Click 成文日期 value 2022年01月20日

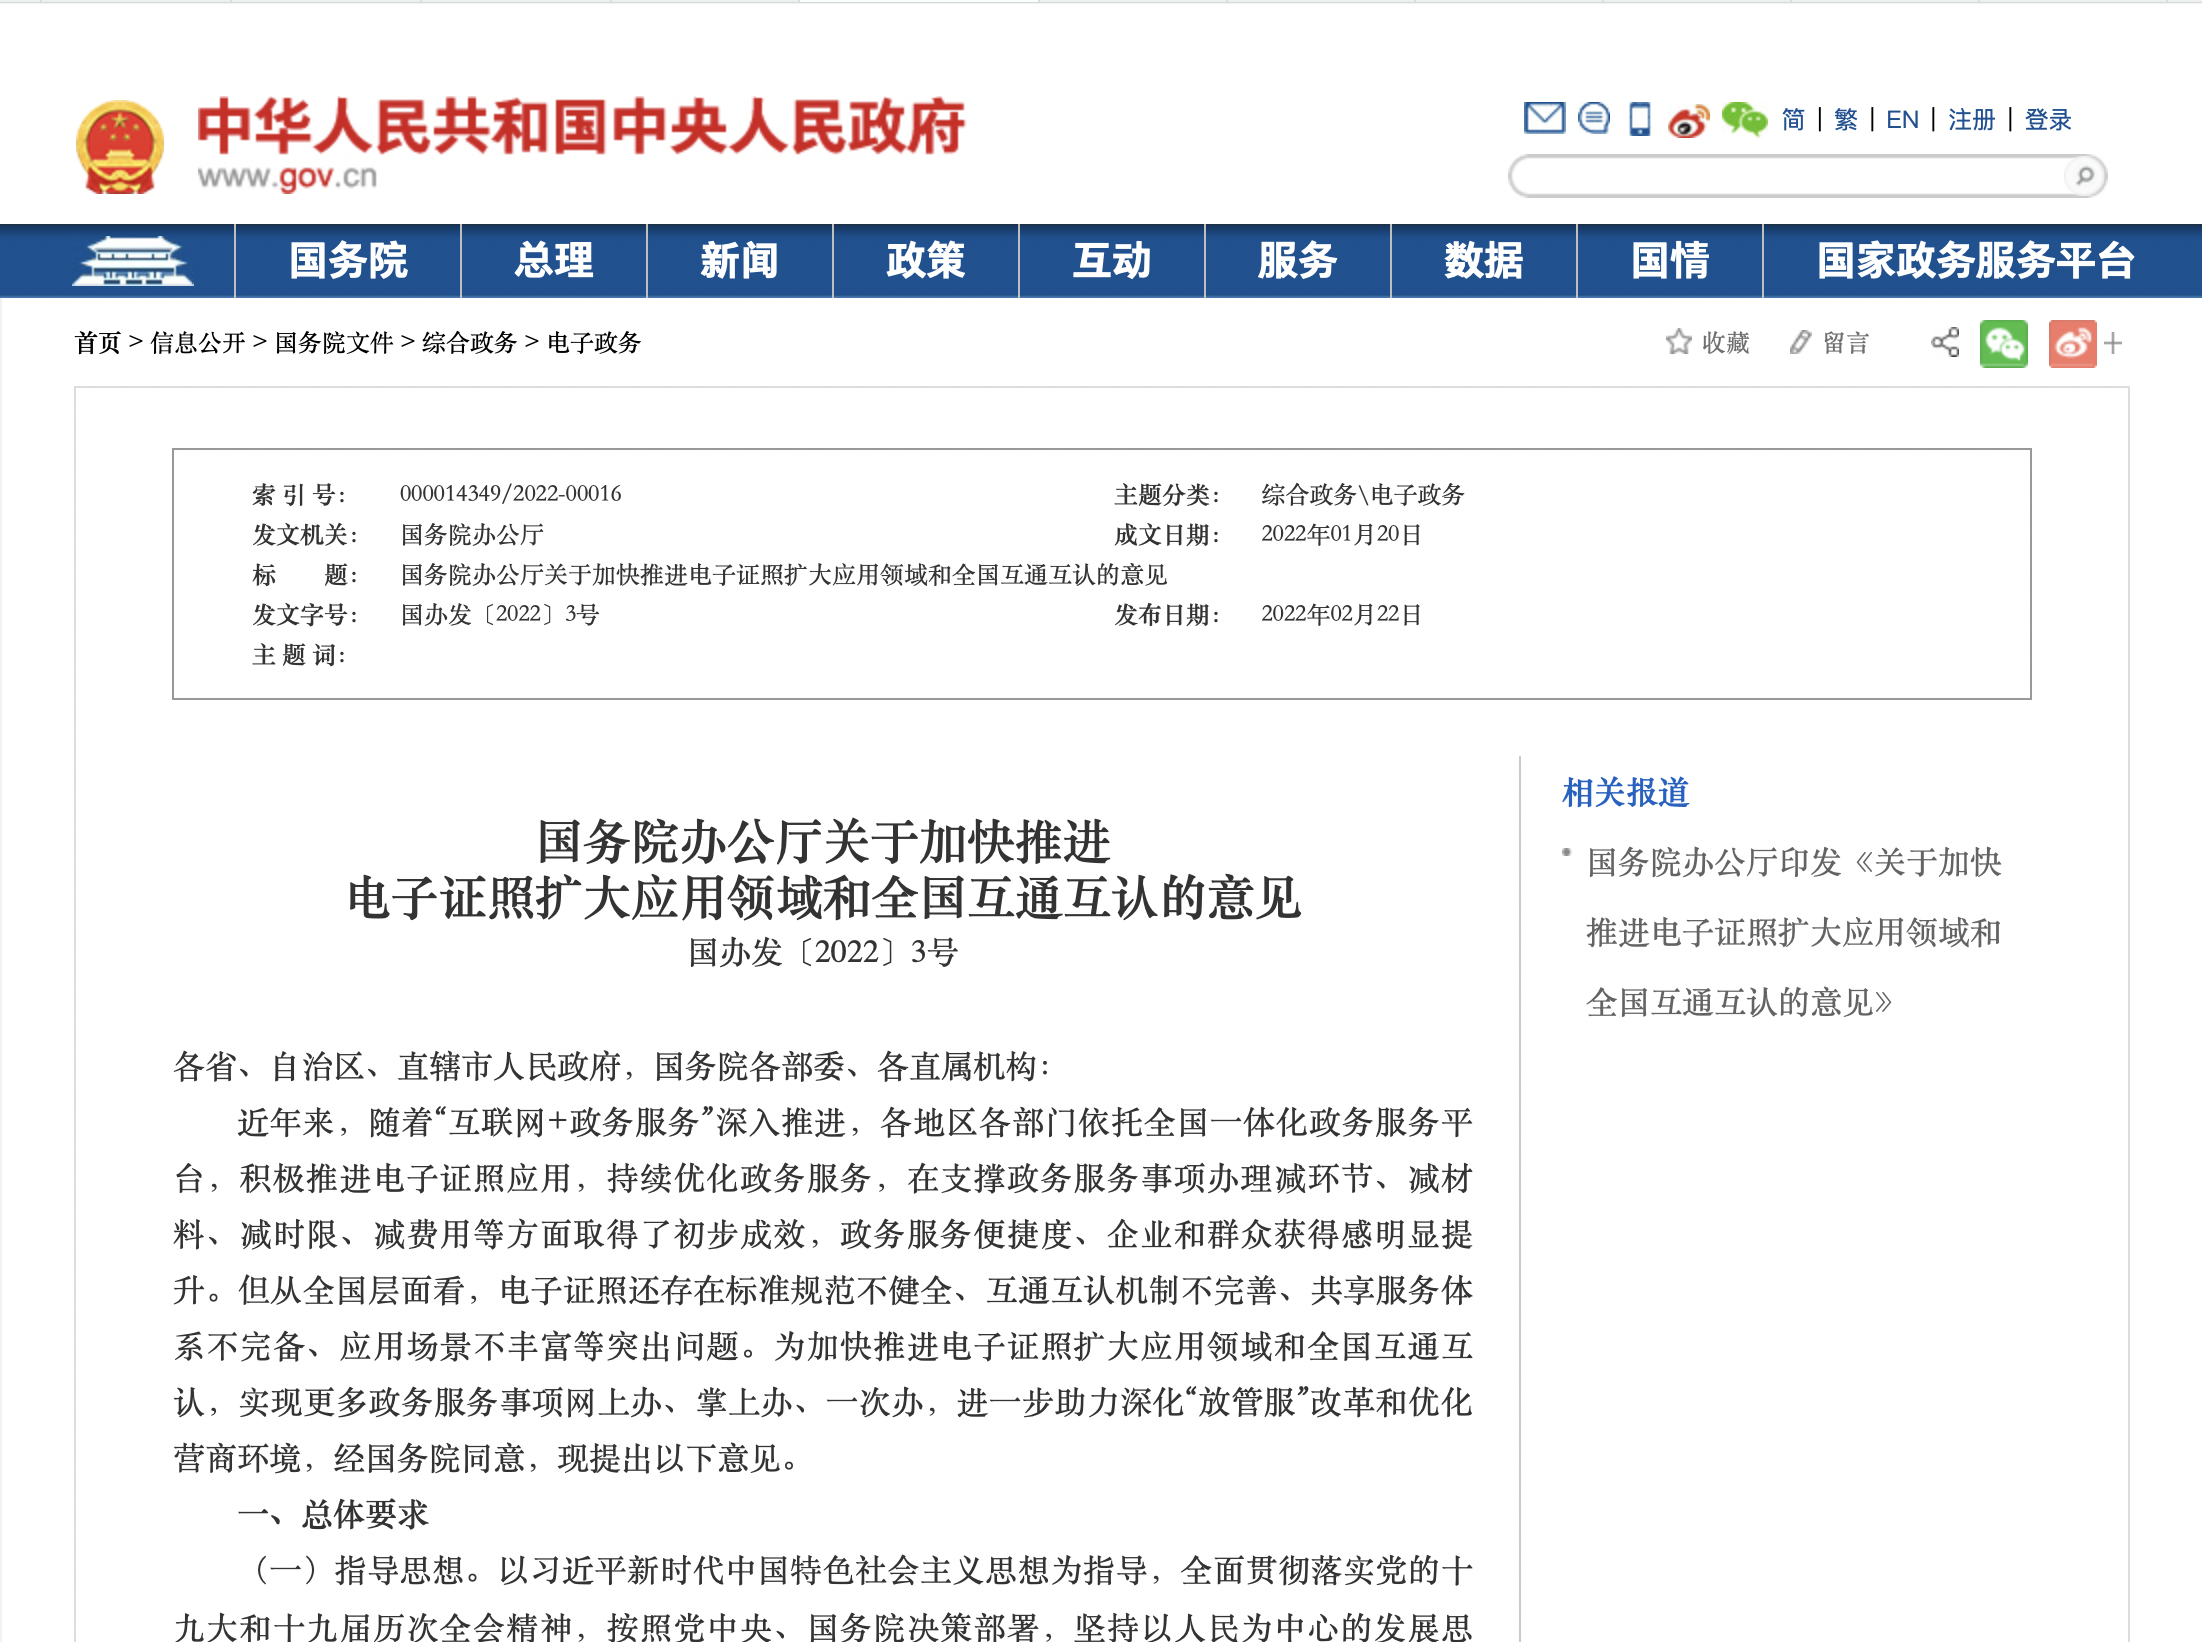click(x=1341, y=535)
